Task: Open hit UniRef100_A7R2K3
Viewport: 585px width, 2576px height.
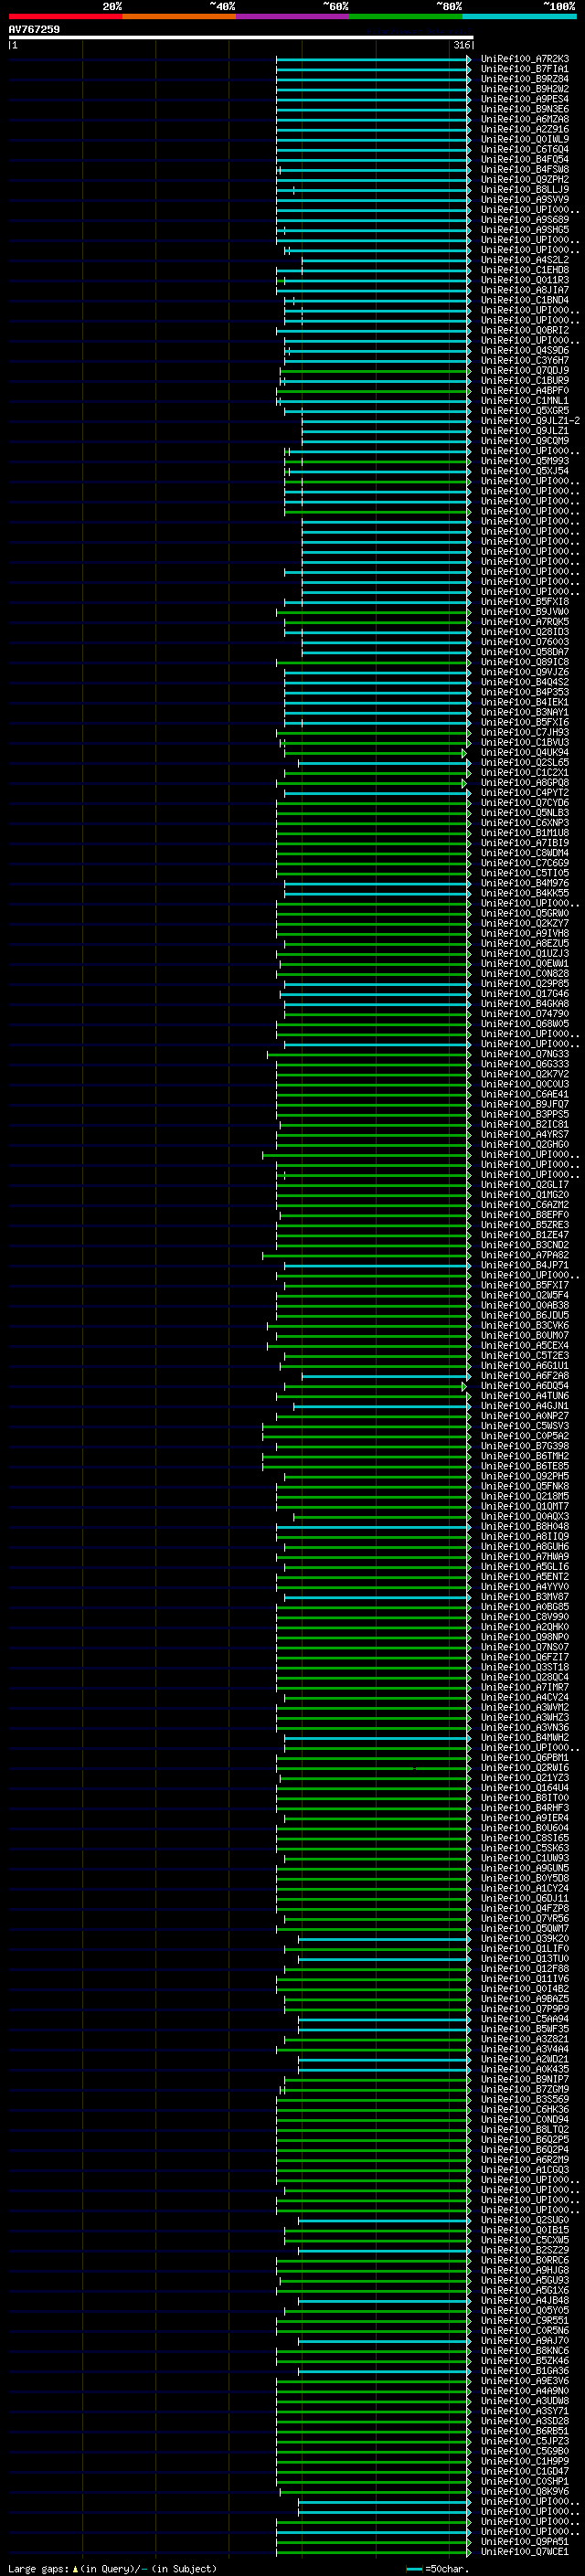Action: pos(524,59)
